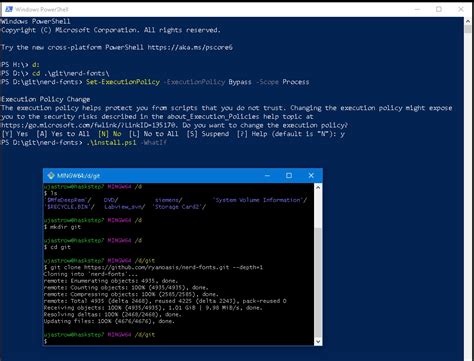
Task: Click the Git Bash scrollbar down arrow
Action: pos(318,341)
